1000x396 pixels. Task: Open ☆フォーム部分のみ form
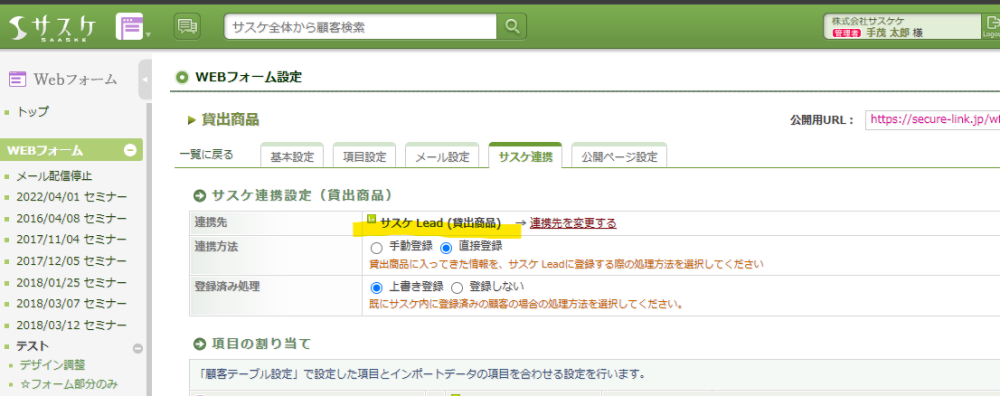click(x=68, y=384)
